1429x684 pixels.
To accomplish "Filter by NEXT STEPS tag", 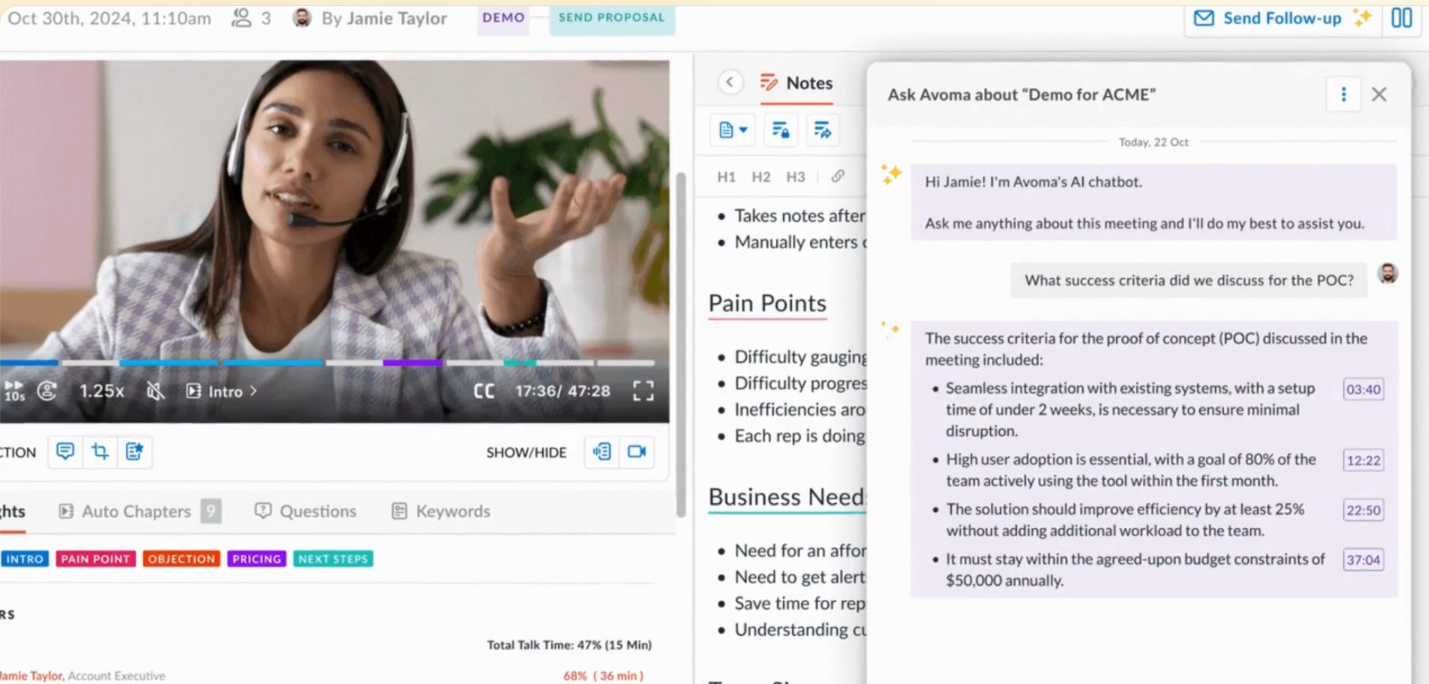I will [x=333, y=559].
